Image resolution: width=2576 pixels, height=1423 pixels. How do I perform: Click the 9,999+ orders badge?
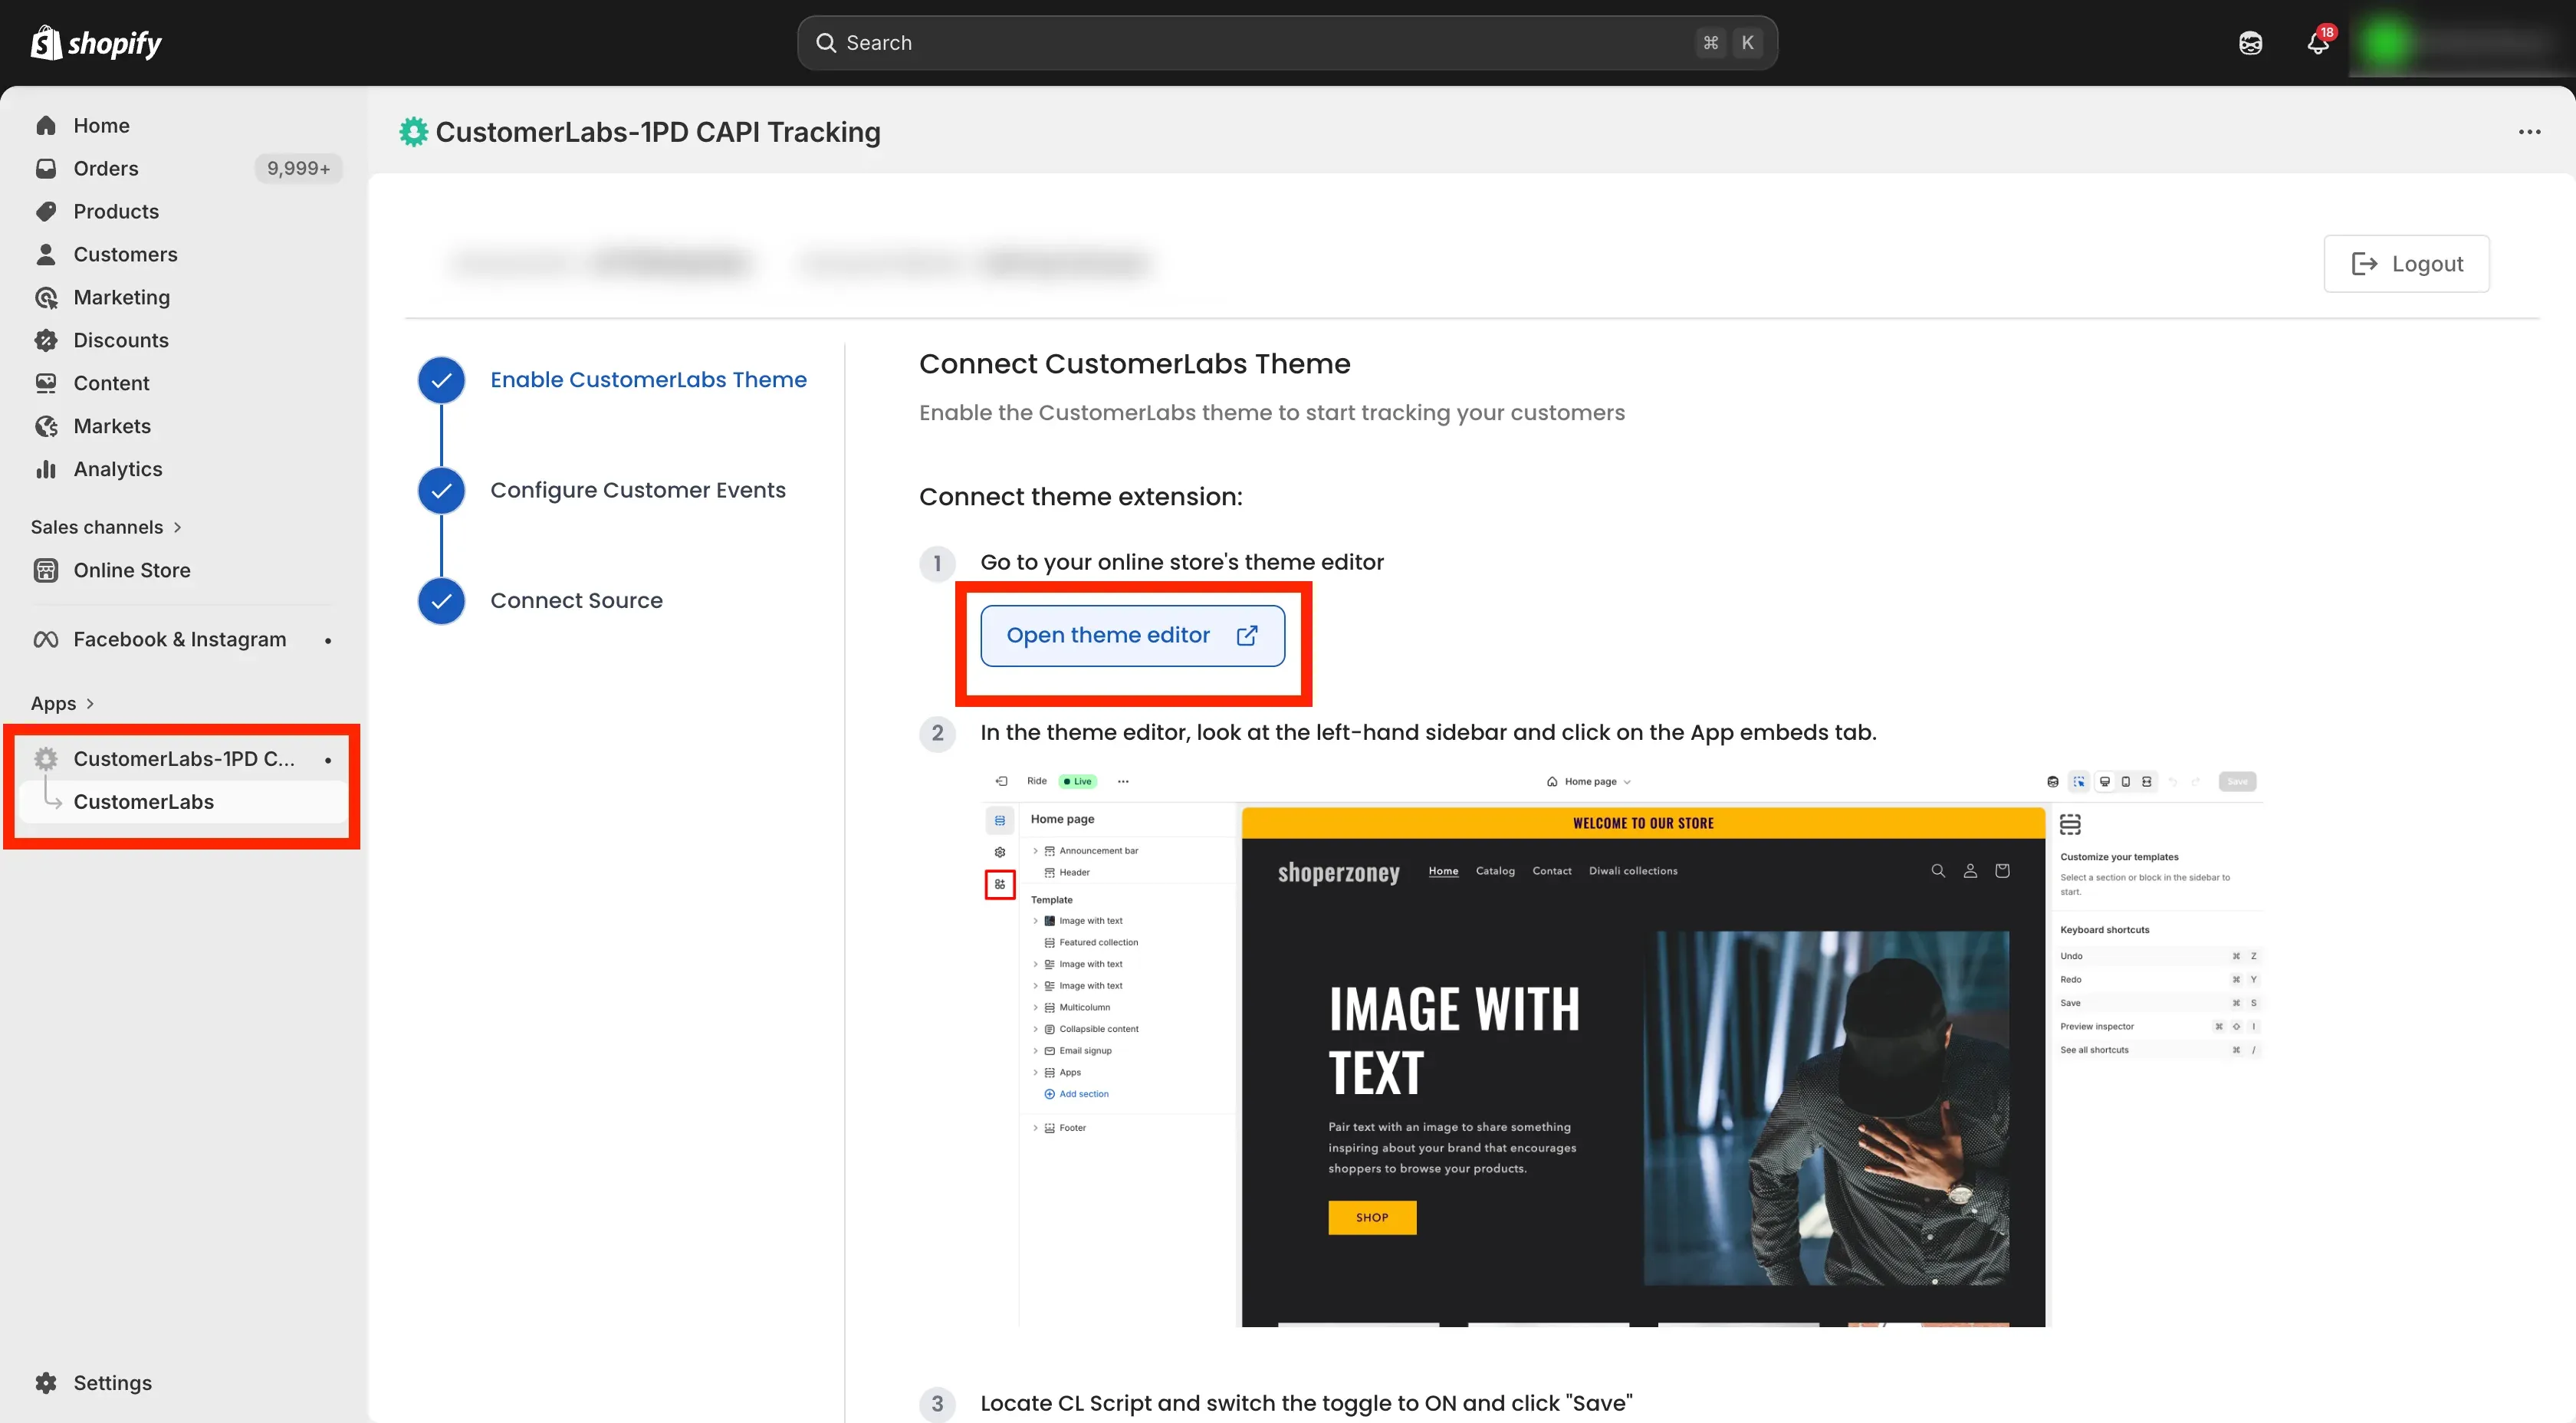(298, 169)
